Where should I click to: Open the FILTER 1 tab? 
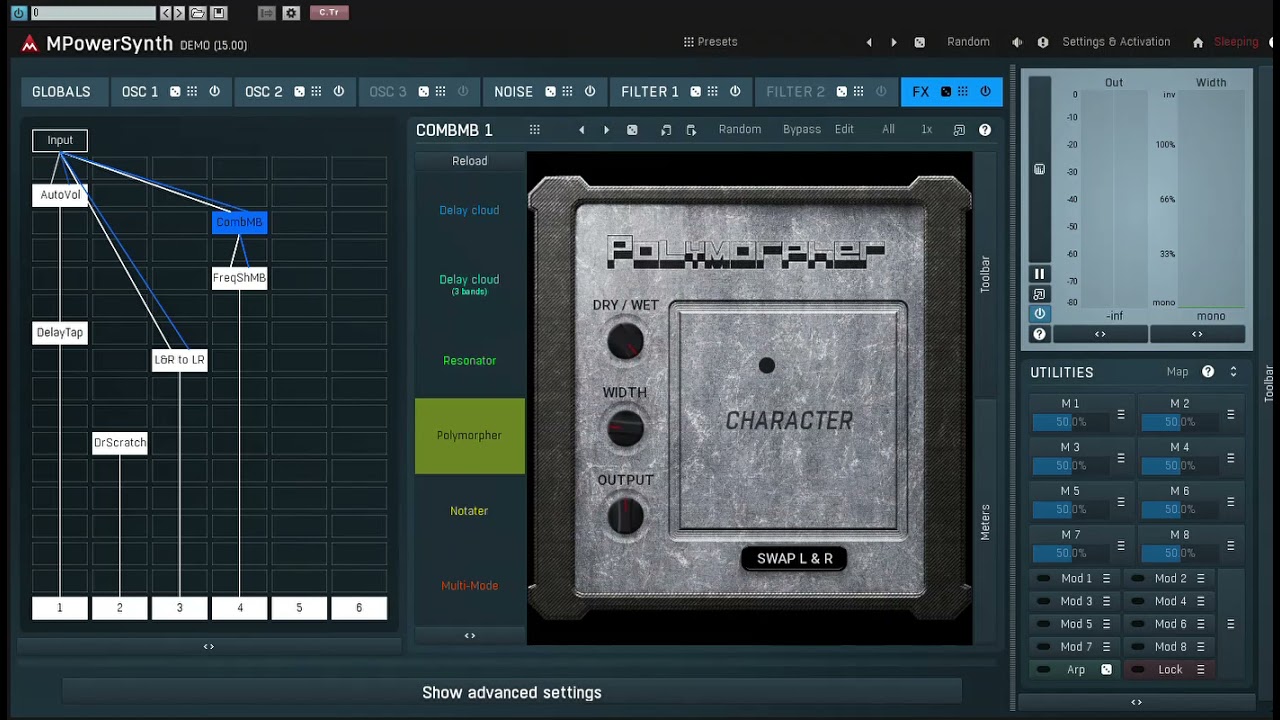[650, 91]
